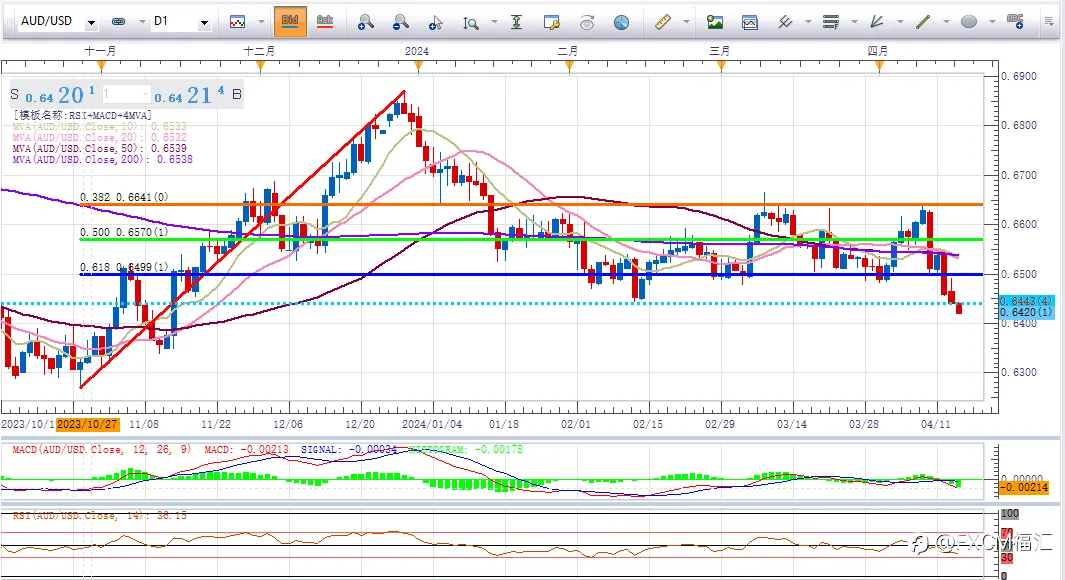This screenshot has height=580, width=1065.
Task: Click the 0.382 0.6641 Fibonacci label
Action: (x=124, y=197)
